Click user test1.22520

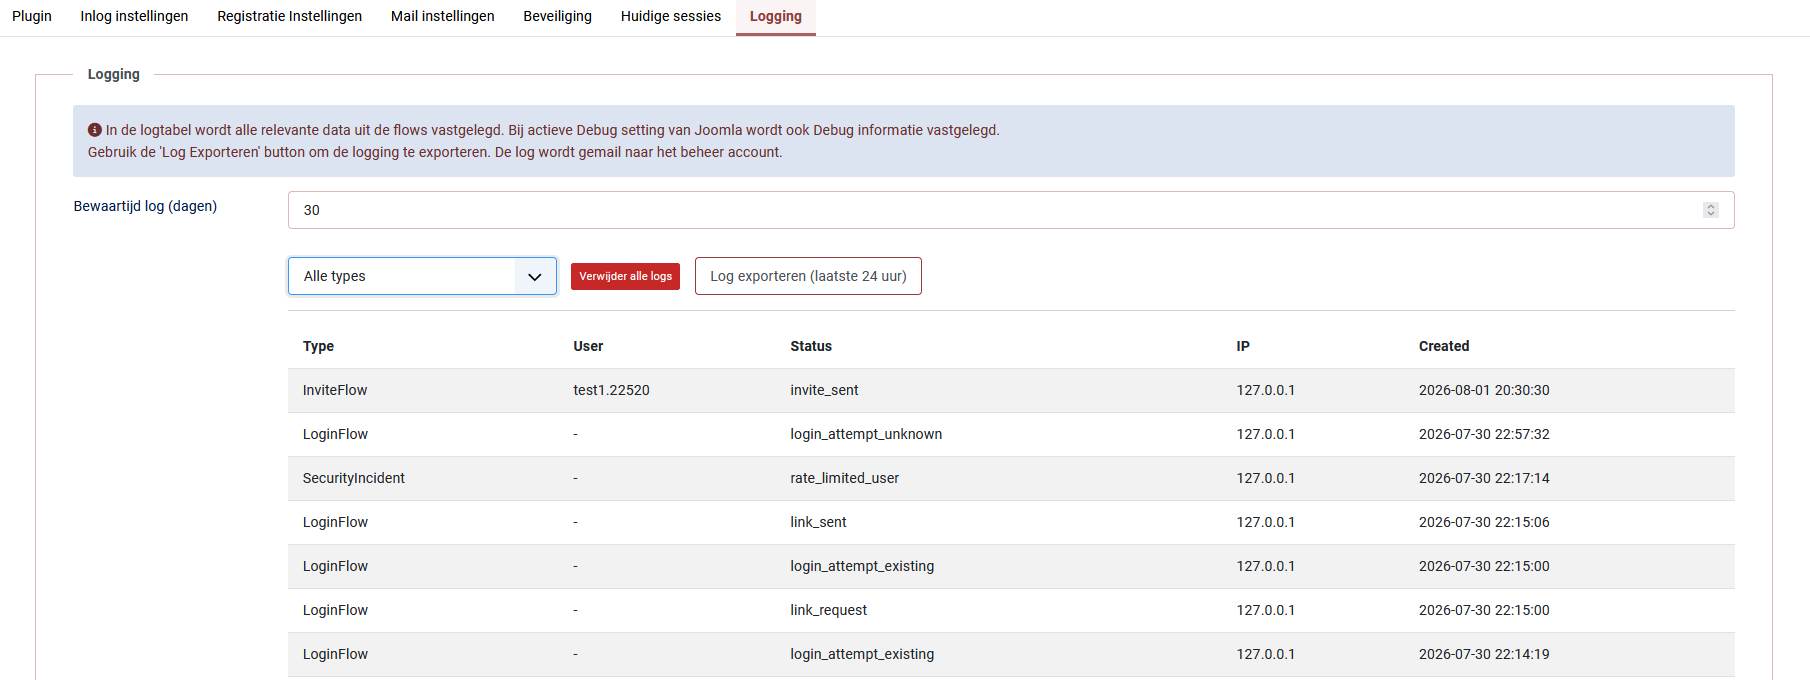click(x=611, y=390)
